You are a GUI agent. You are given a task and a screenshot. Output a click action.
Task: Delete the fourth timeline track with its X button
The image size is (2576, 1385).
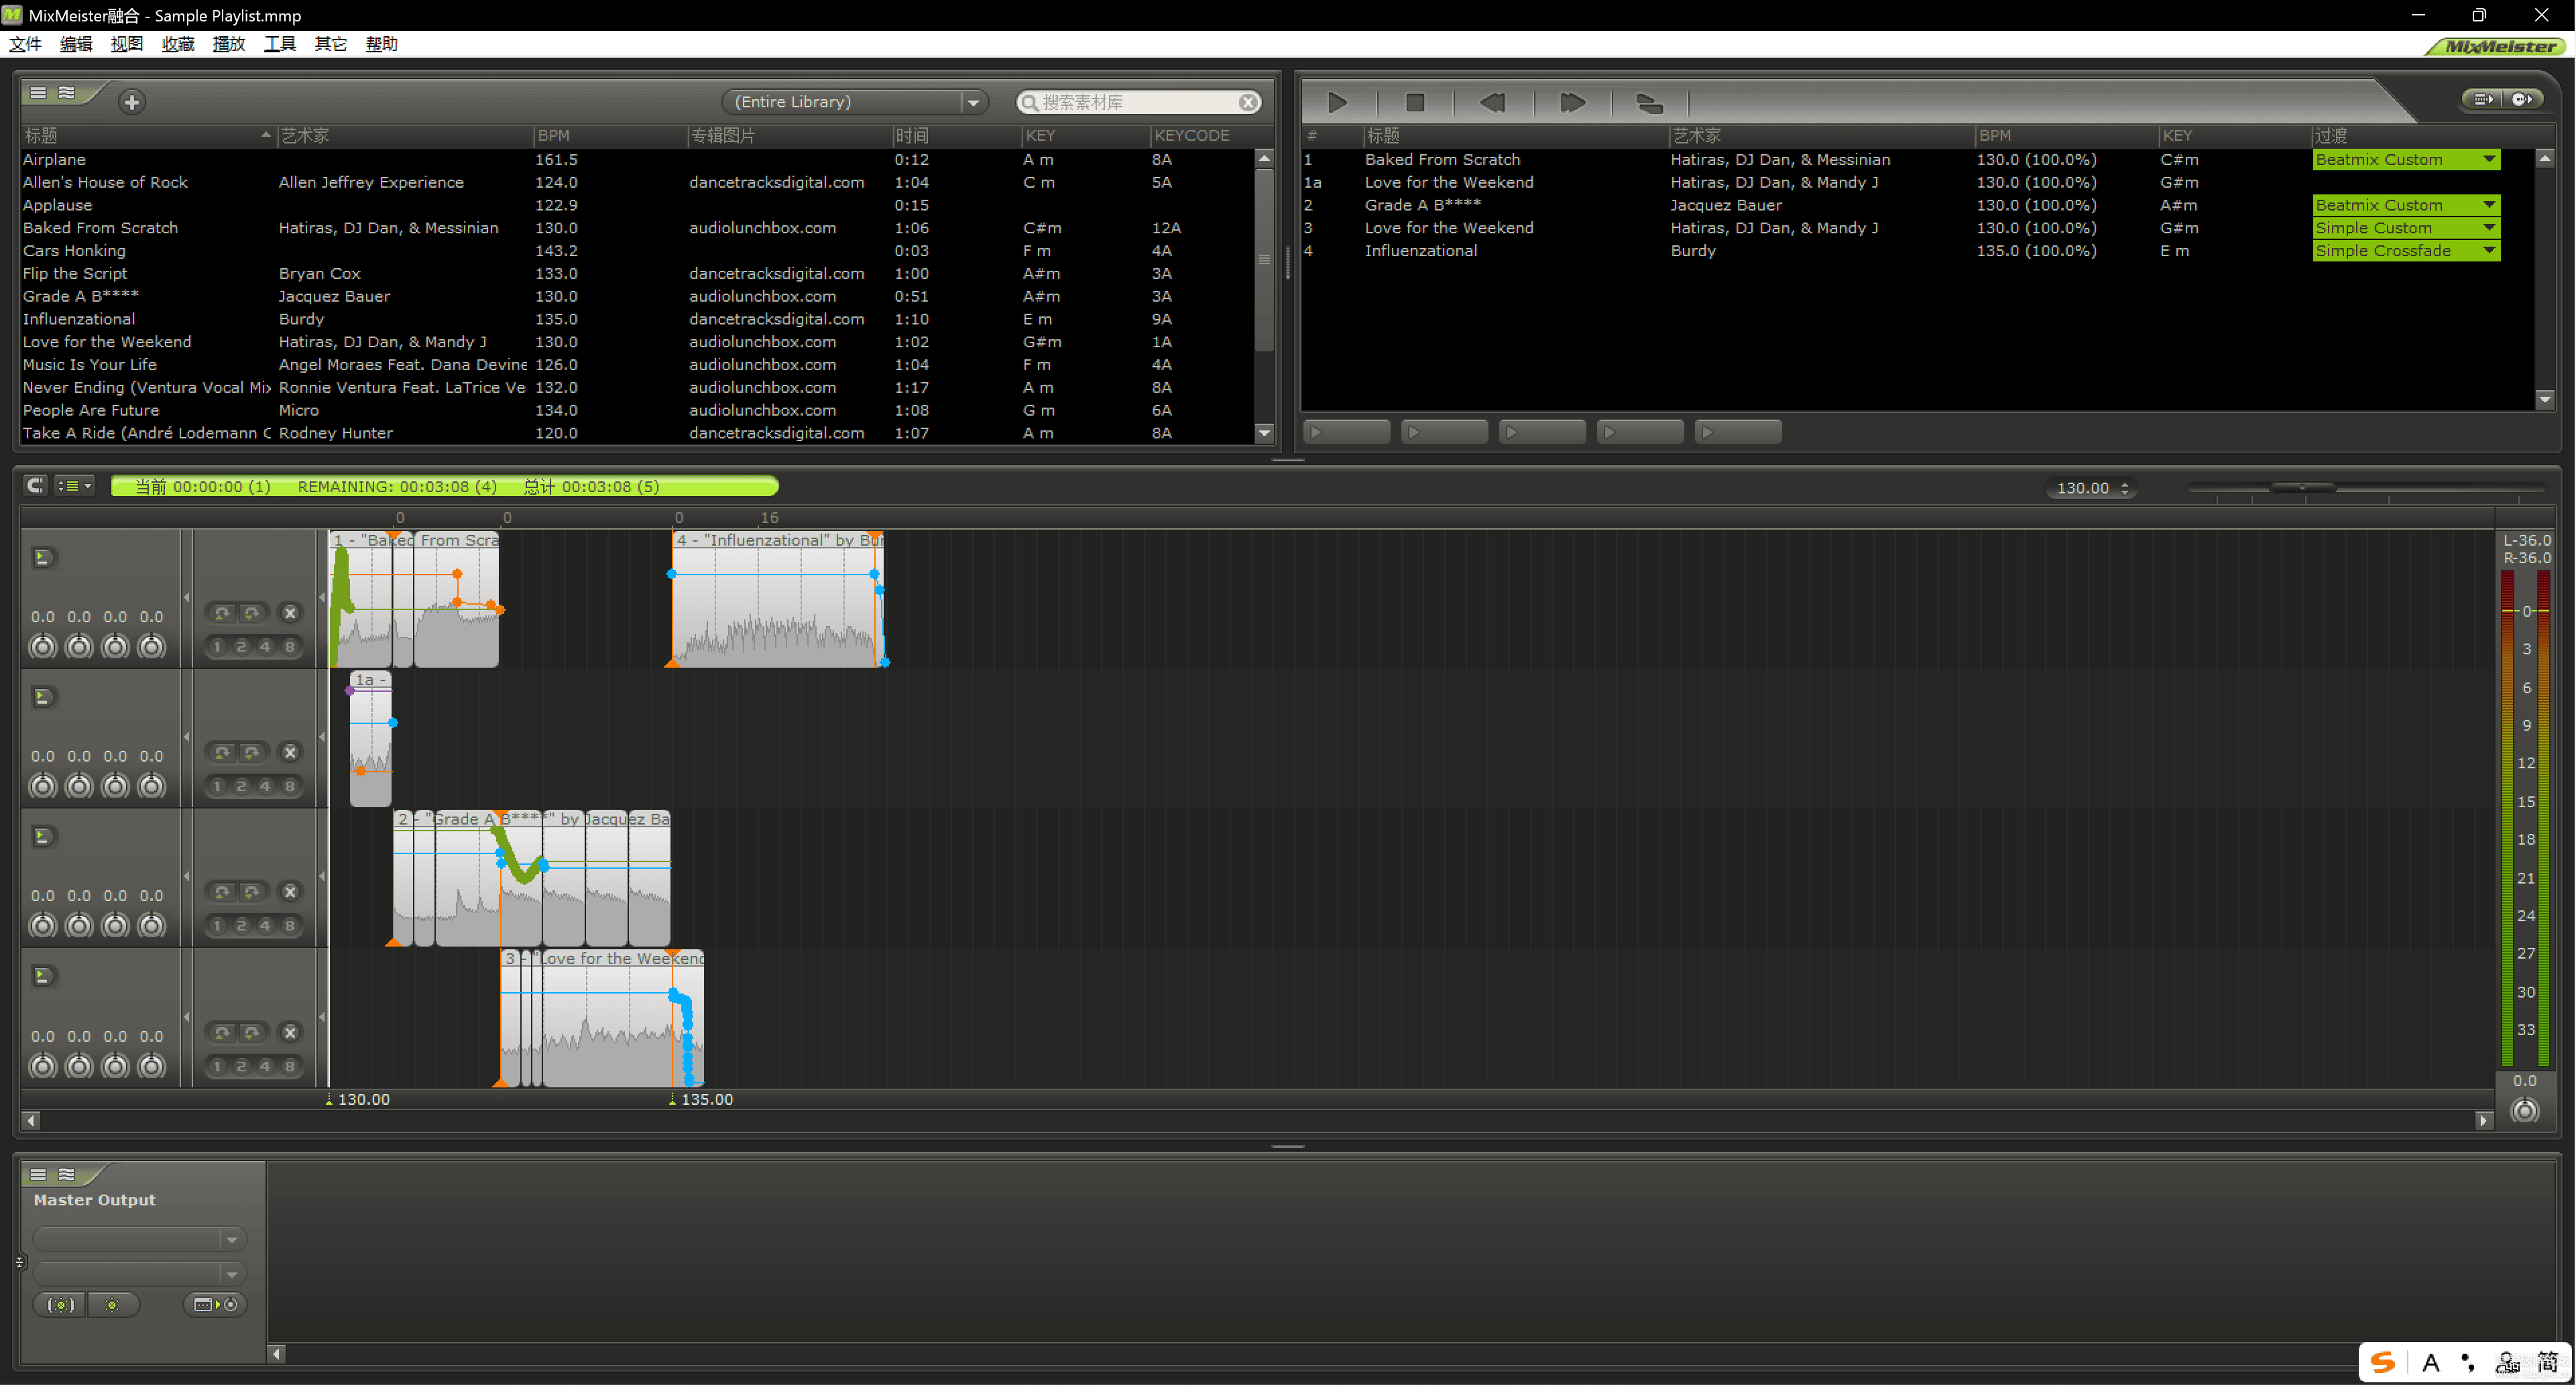(290, 1032)
